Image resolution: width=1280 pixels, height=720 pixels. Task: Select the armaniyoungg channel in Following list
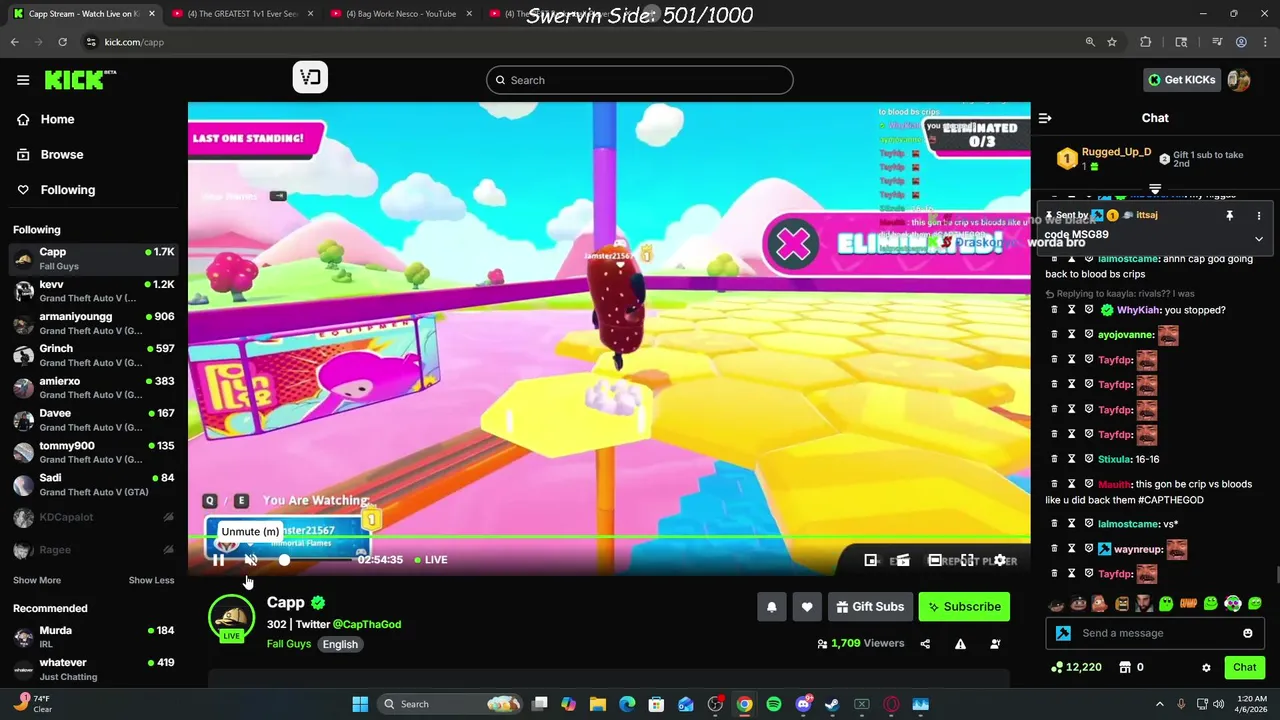(94, 323)
